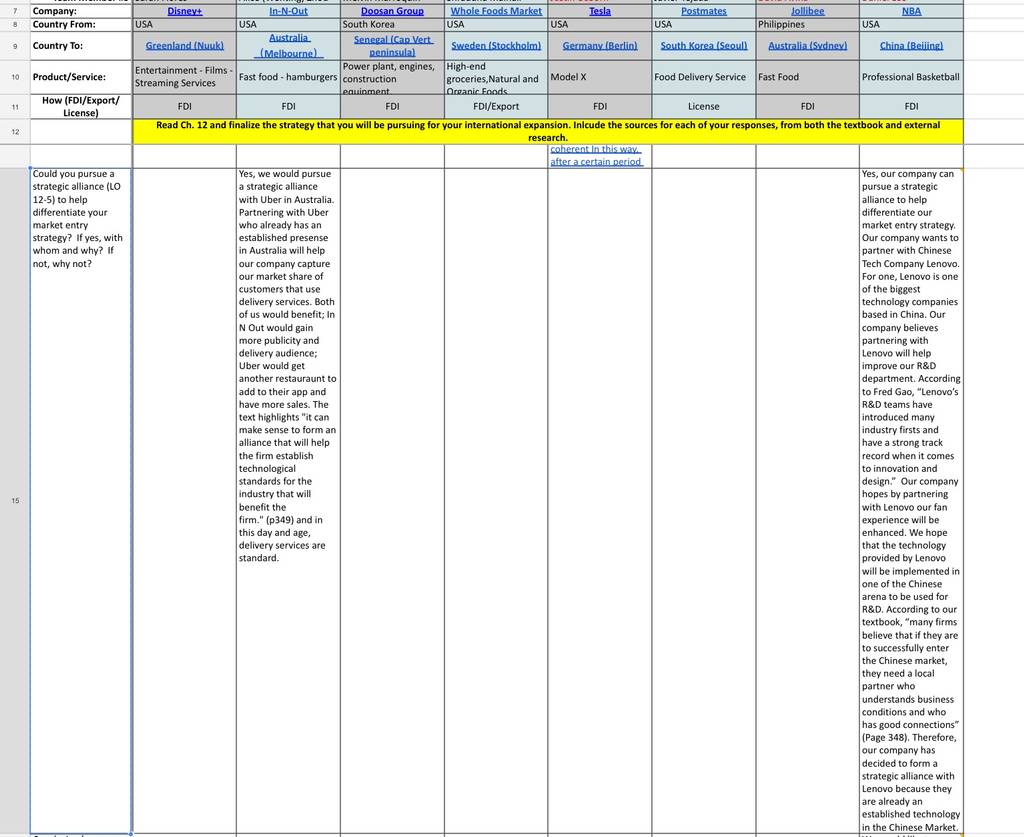Select row header 12

[15, 131]
